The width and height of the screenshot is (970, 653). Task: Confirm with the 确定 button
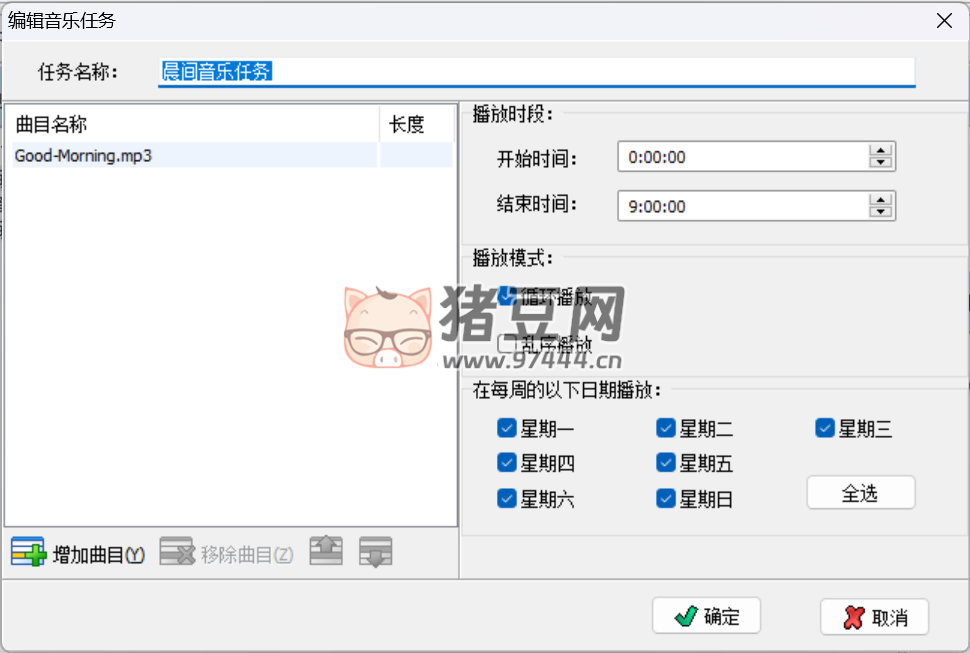tap(706, 617)
